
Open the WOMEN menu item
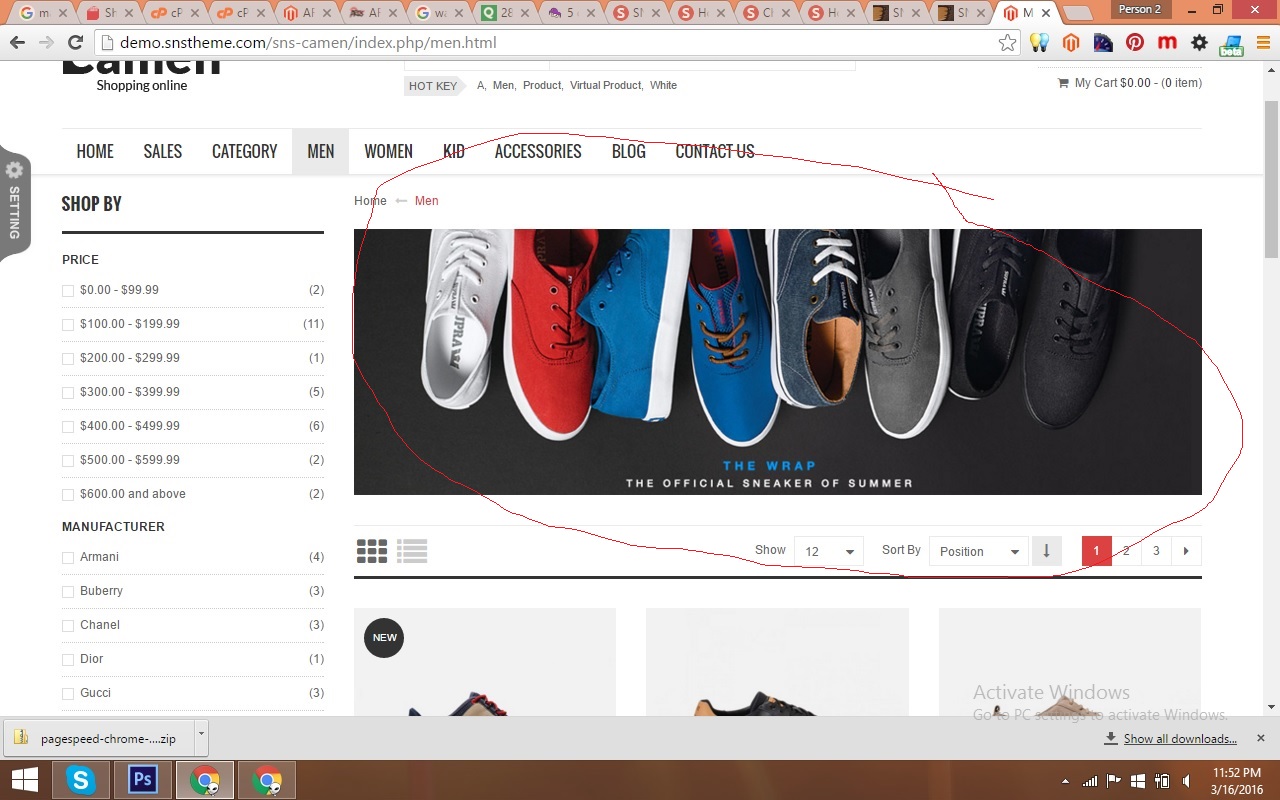tap(388, 151)
